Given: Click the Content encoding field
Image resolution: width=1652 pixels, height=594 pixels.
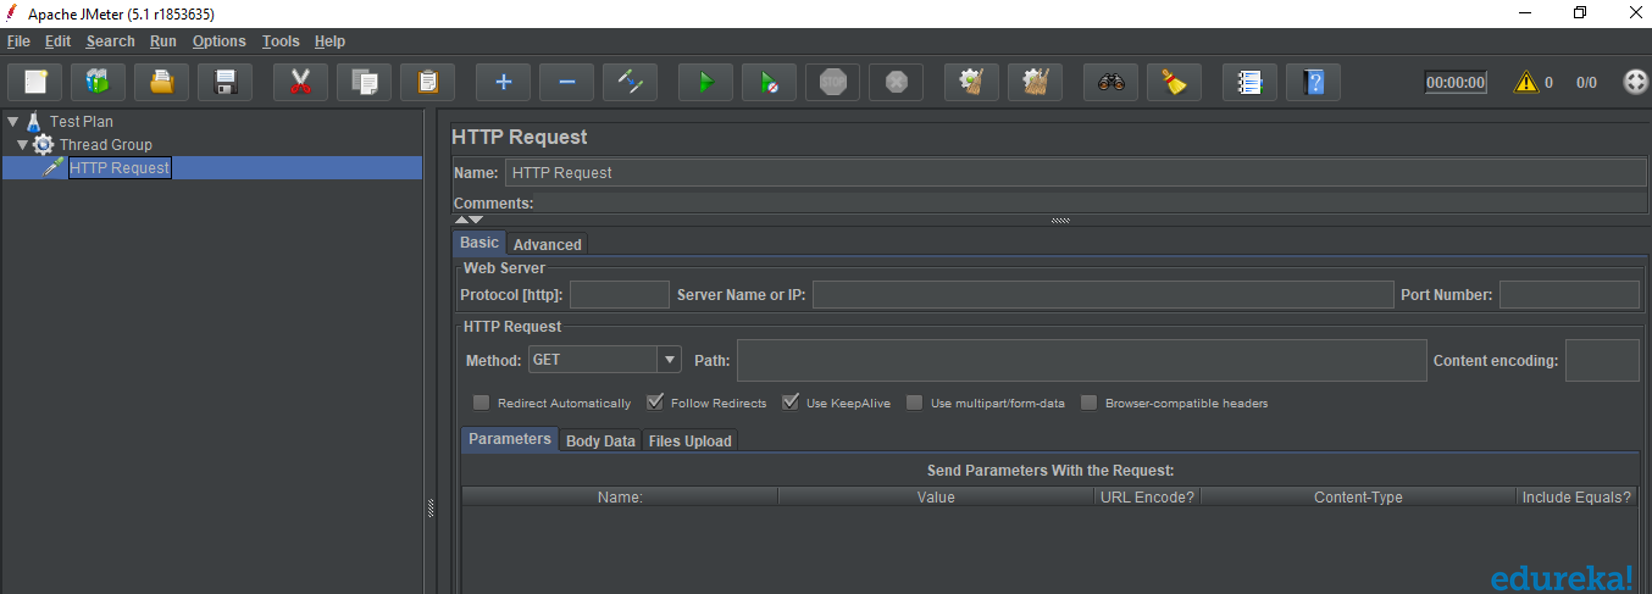Looking at the screenshot, I should click(1602, 361).
